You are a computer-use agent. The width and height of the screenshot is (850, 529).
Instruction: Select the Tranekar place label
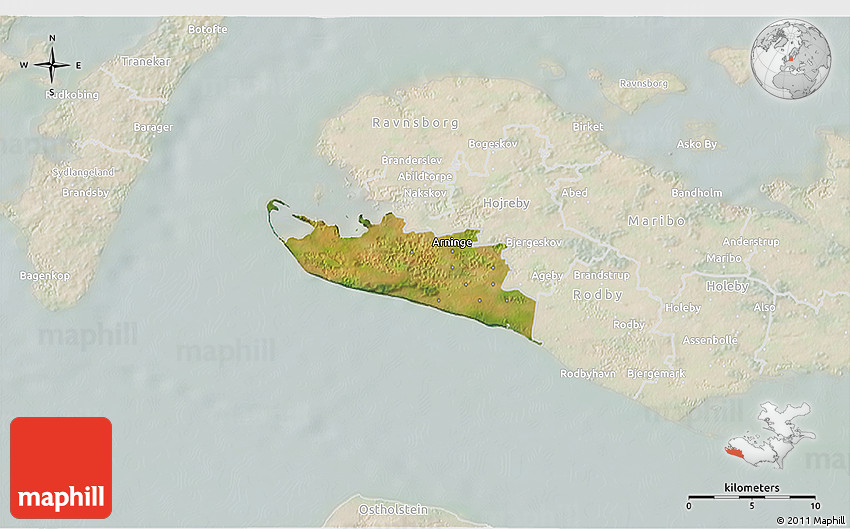pyautogui.click(x=147, y=61)
